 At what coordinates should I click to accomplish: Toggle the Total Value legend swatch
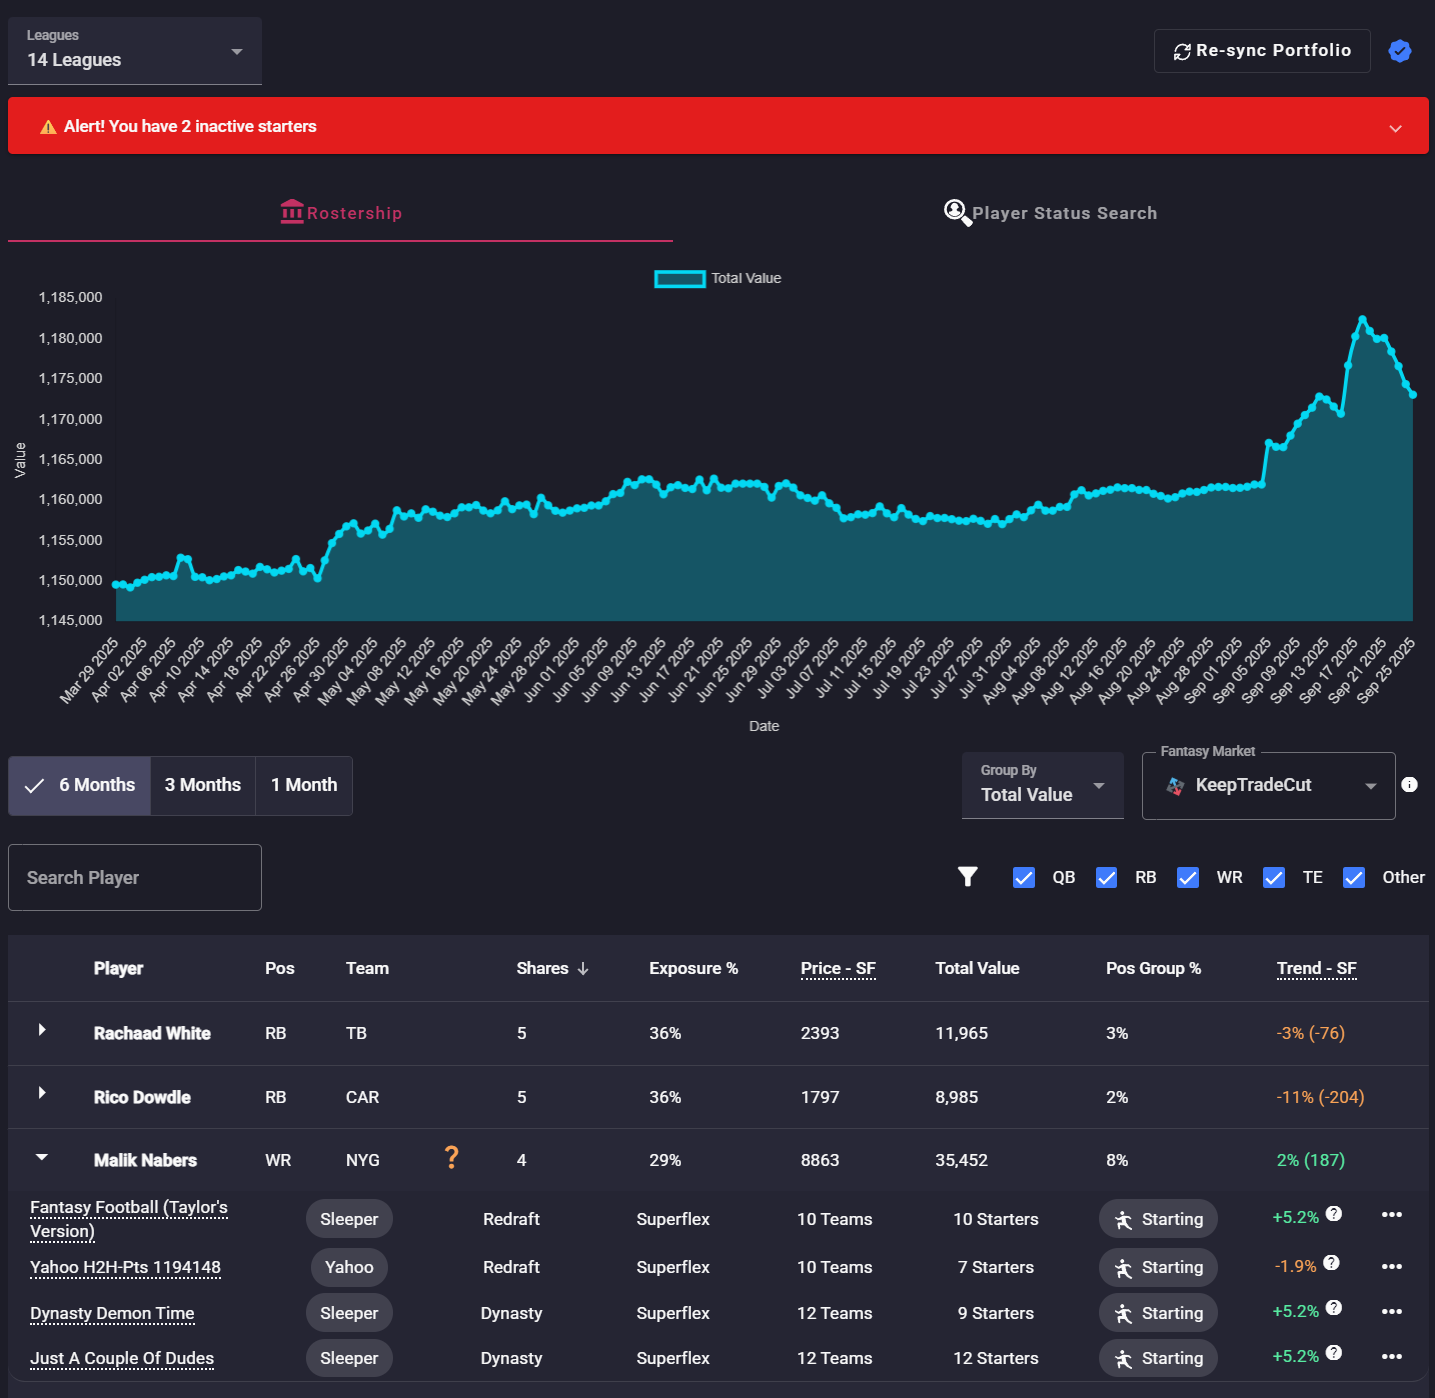point(680,279)
